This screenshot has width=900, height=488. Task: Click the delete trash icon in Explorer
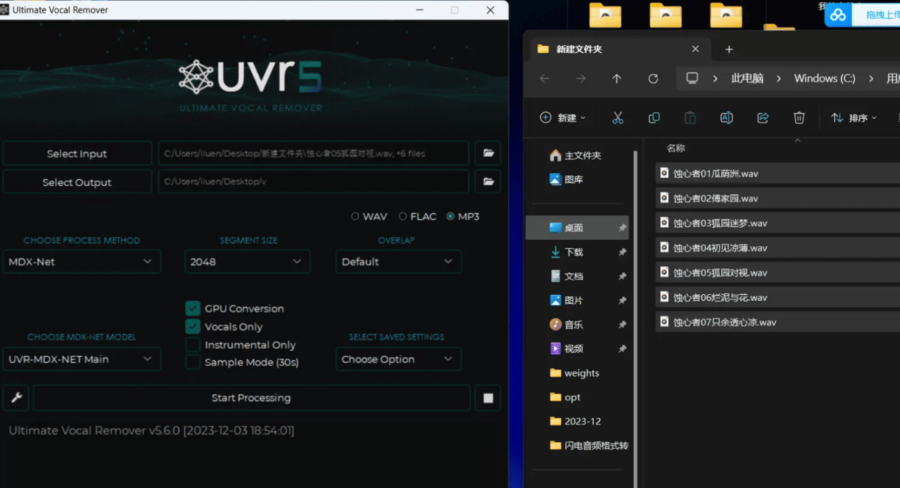point(799,118)
